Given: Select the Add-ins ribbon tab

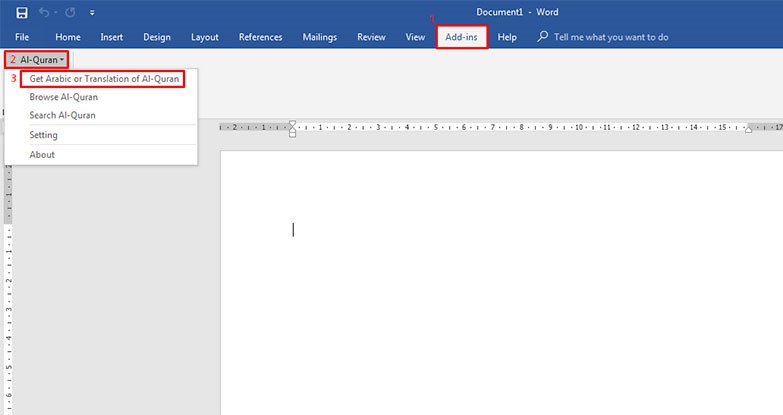Looking at the screenshot, I should pyautogui.click(x=461, y=37).
